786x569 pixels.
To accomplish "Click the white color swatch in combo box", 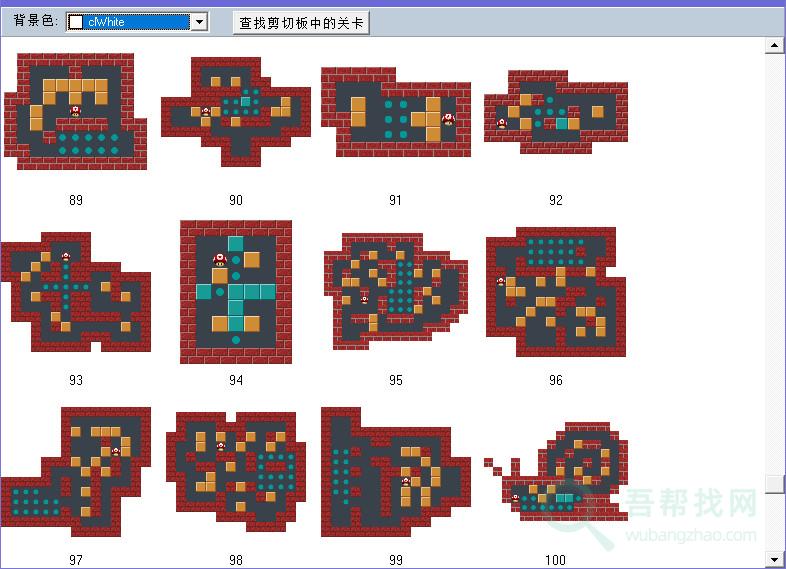I will click(76, 22).
